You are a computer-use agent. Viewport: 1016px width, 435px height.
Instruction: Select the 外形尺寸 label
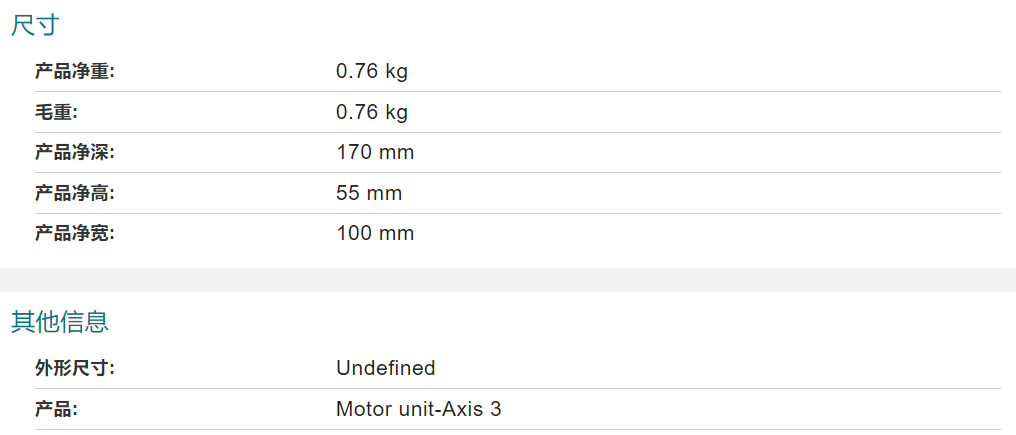pyautogui.click(x=75, y=369)
